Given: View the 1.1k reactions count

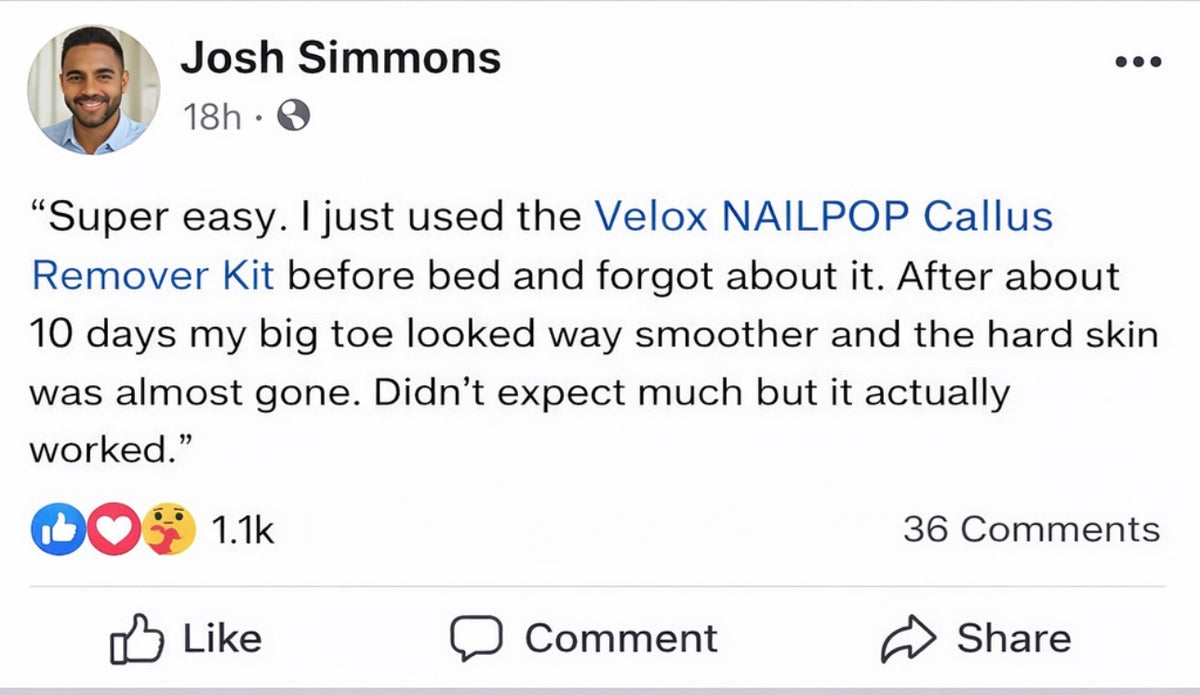Looking at the screenshot, I should tap(243, 529).
